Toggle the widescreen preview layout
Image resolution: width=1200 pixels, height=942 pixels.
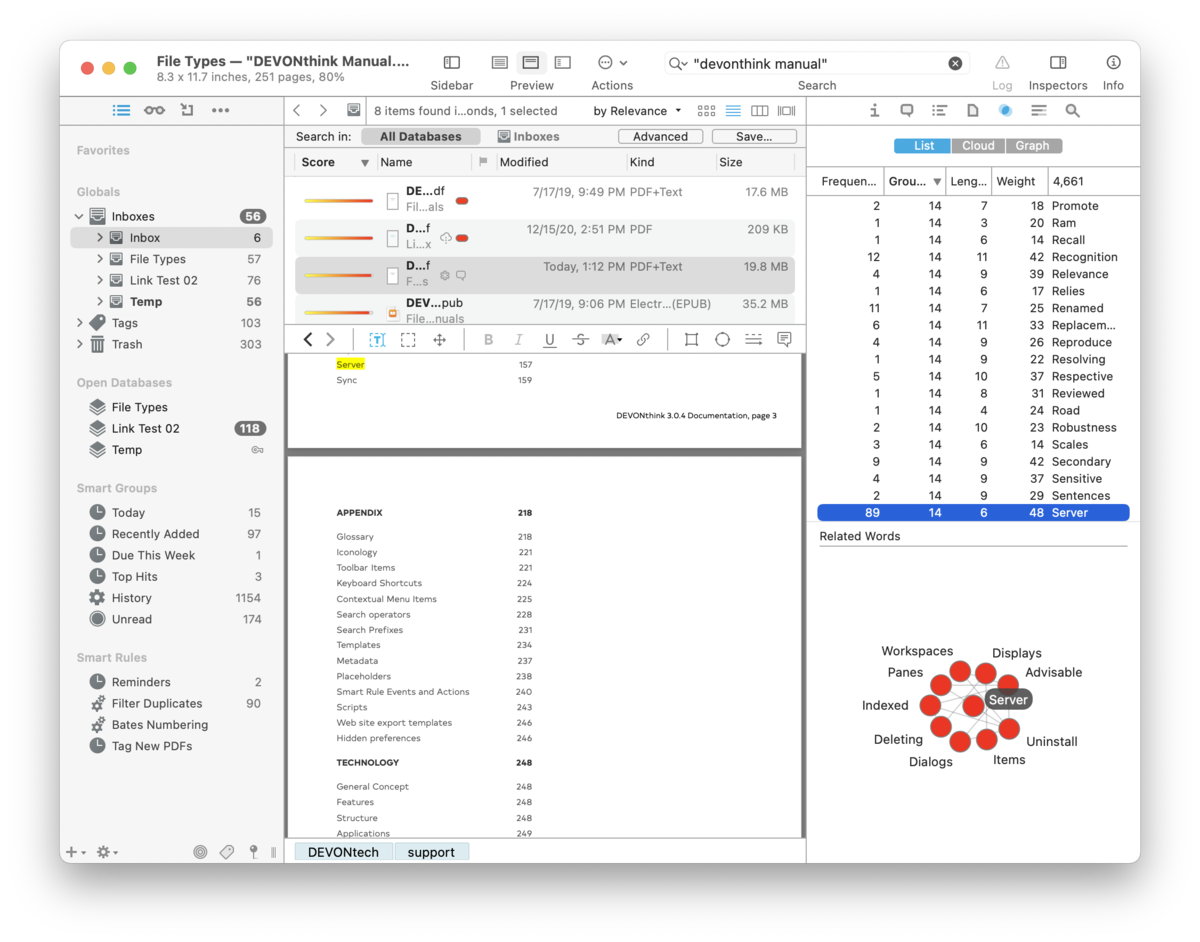[562, 63]
